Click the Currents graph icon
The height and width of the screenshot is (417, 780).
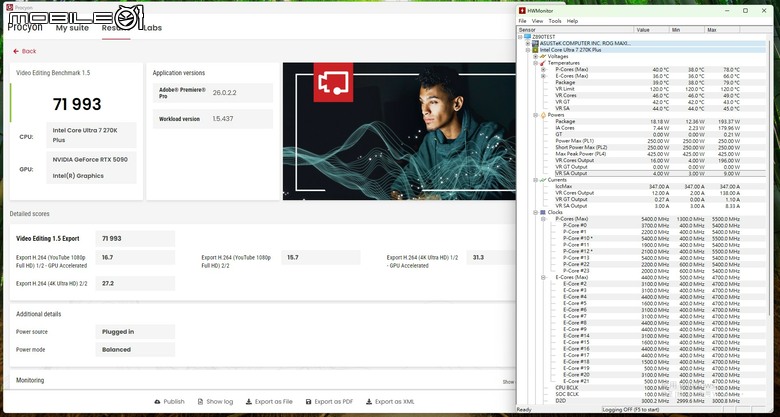[543, 180]
